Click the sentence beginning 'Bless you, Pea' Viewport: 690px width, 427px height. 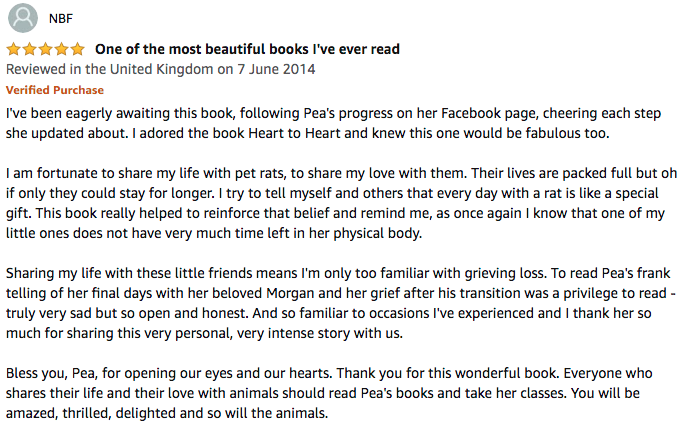click(170, 373)
